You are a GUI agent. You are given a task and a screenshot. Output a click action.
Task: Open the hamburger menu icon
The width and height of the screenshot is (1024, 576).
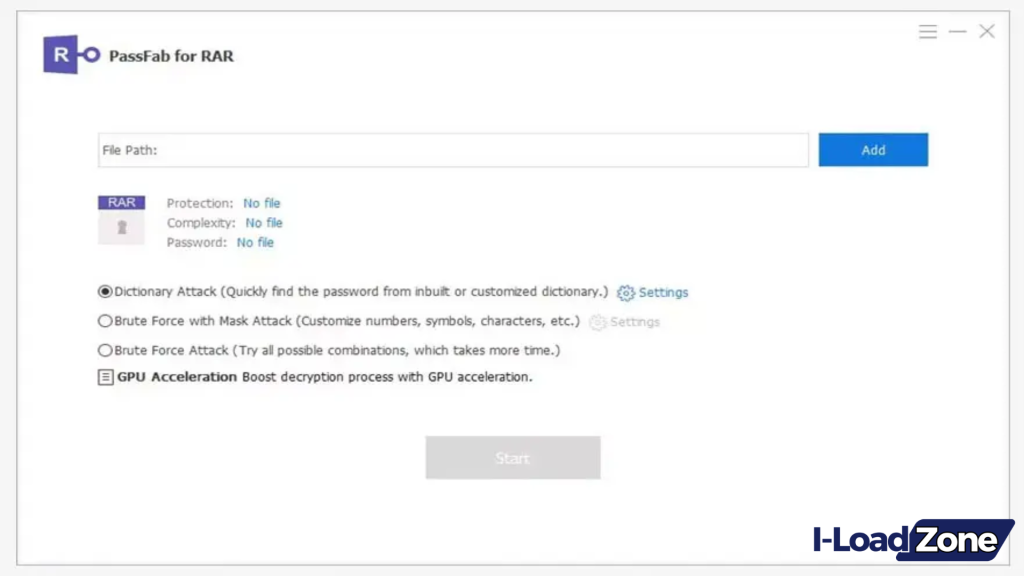928,31
